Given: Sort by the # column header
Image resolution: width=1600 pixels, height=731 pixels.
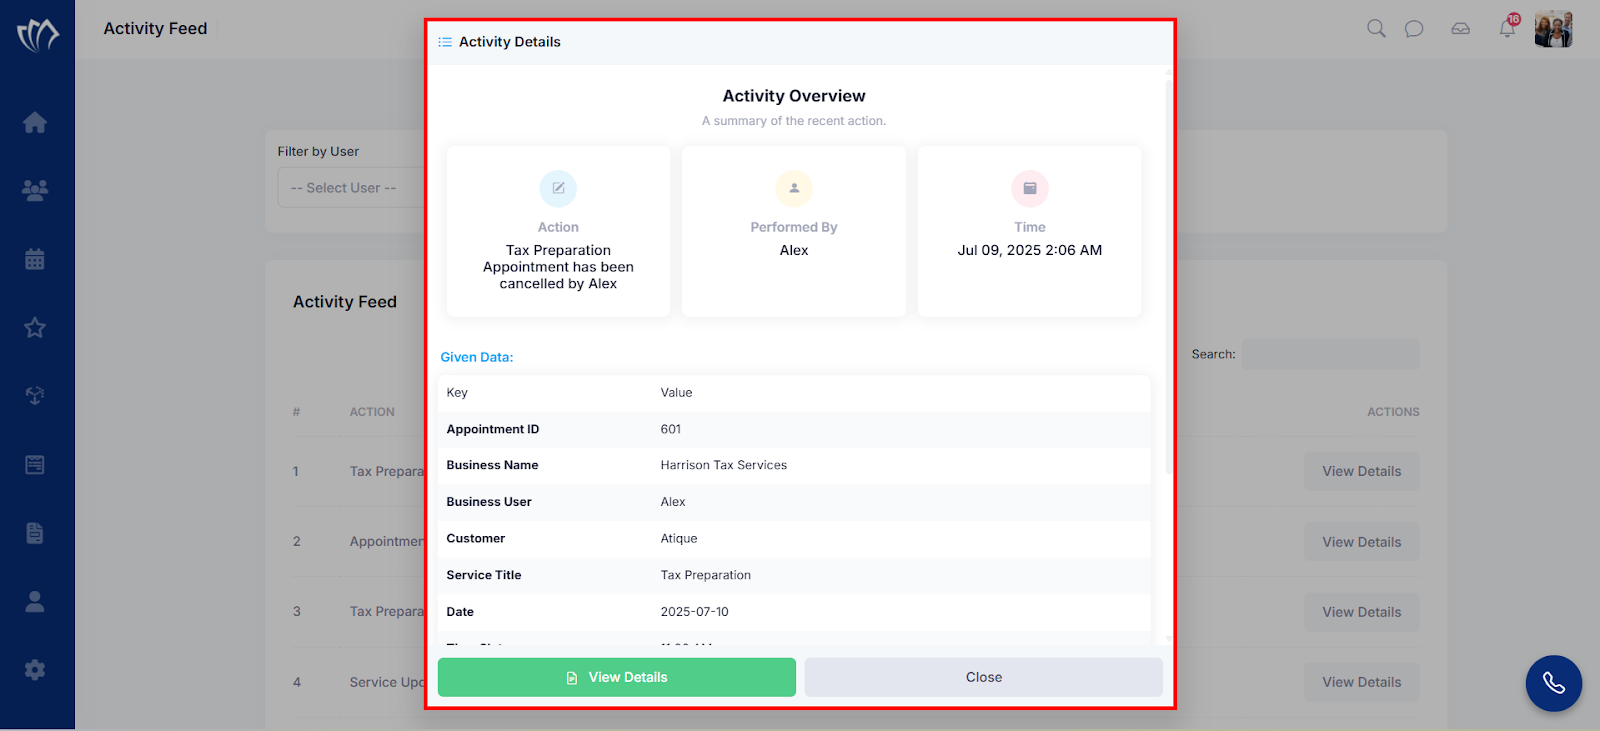Looking at the screenshot, I should [296, 412].
